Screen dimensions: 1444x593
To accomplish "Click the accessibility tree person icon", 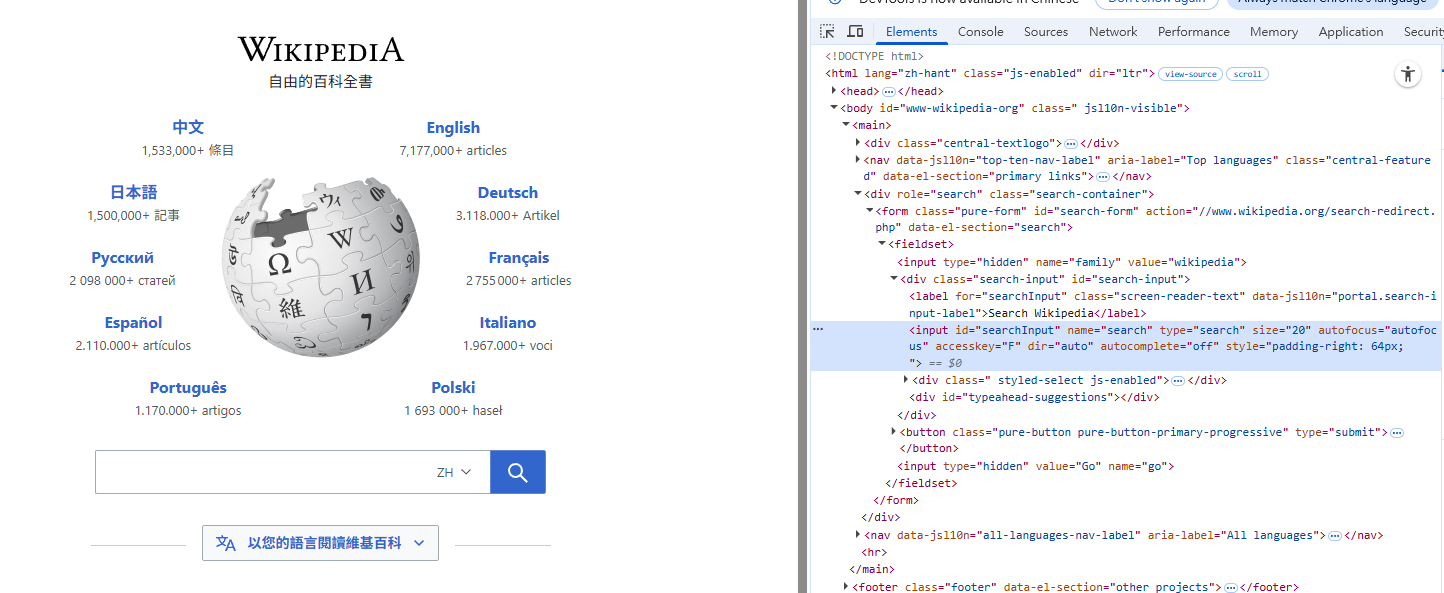I will point(1408,74).
